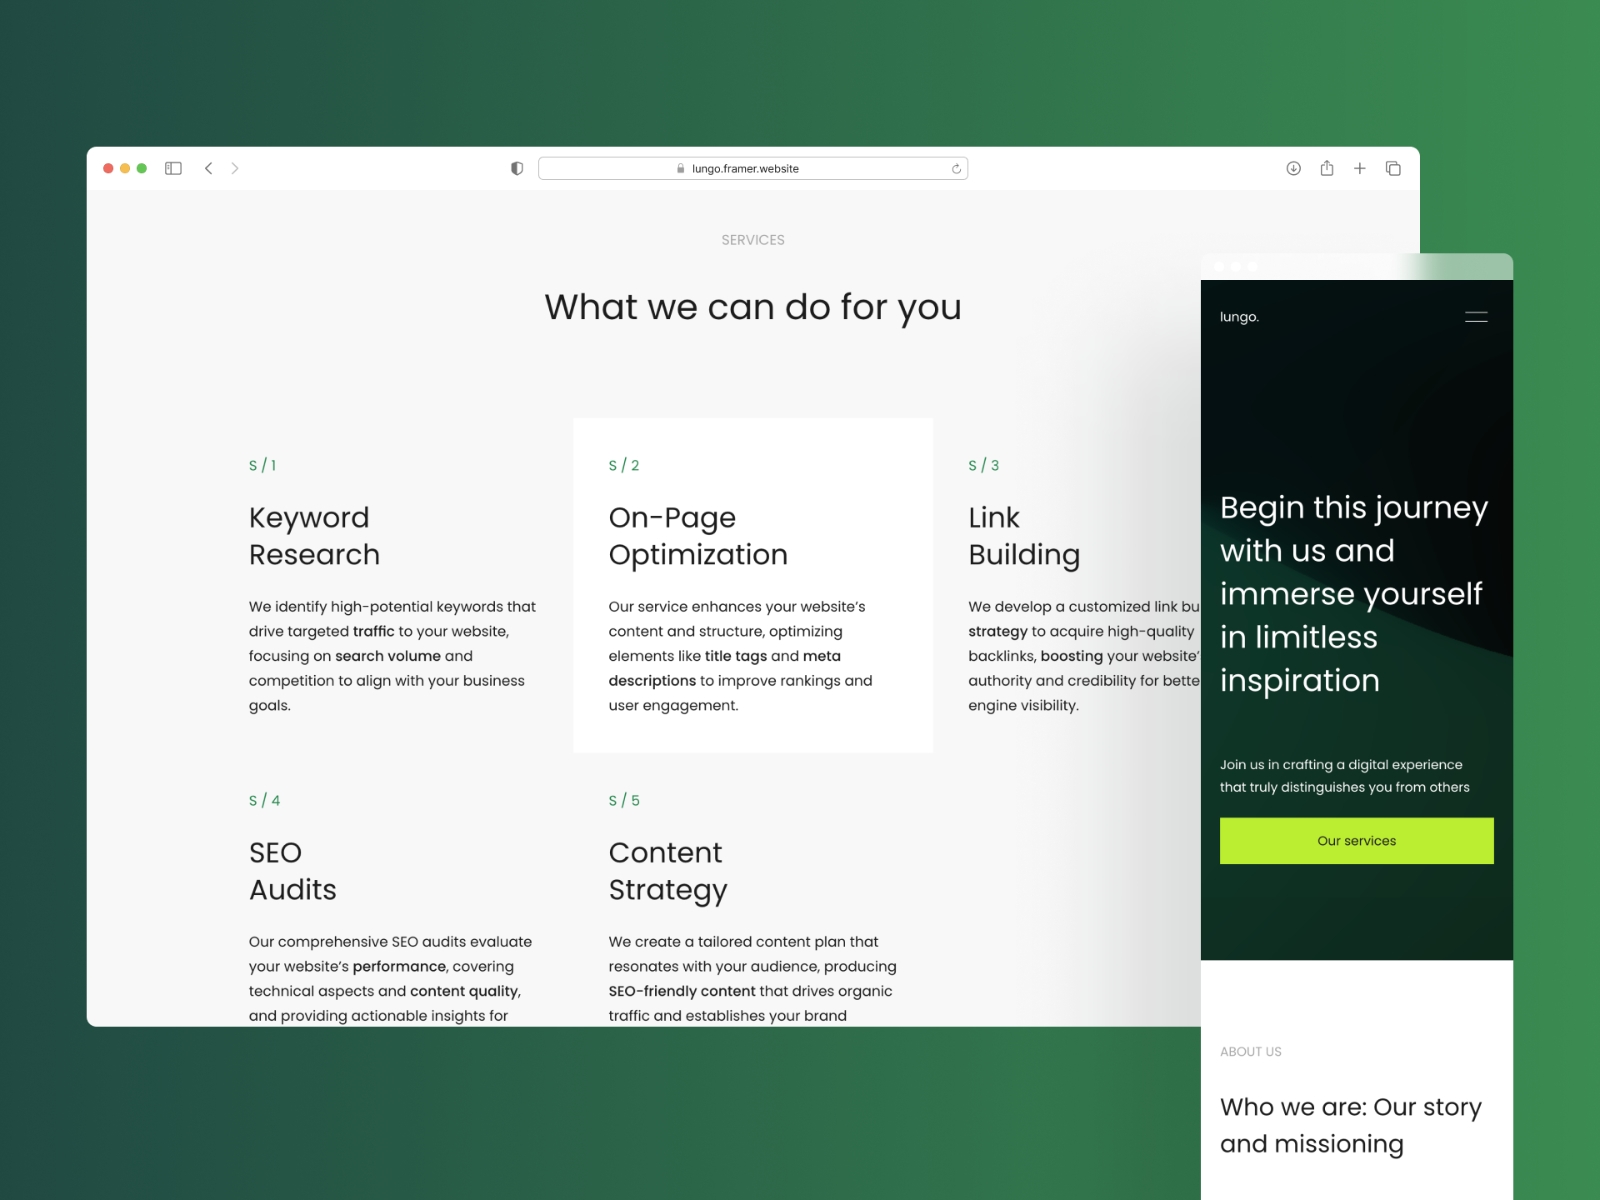
Task: Click the Safari sidebar toggle icon
Action: [x=173, y=168]
